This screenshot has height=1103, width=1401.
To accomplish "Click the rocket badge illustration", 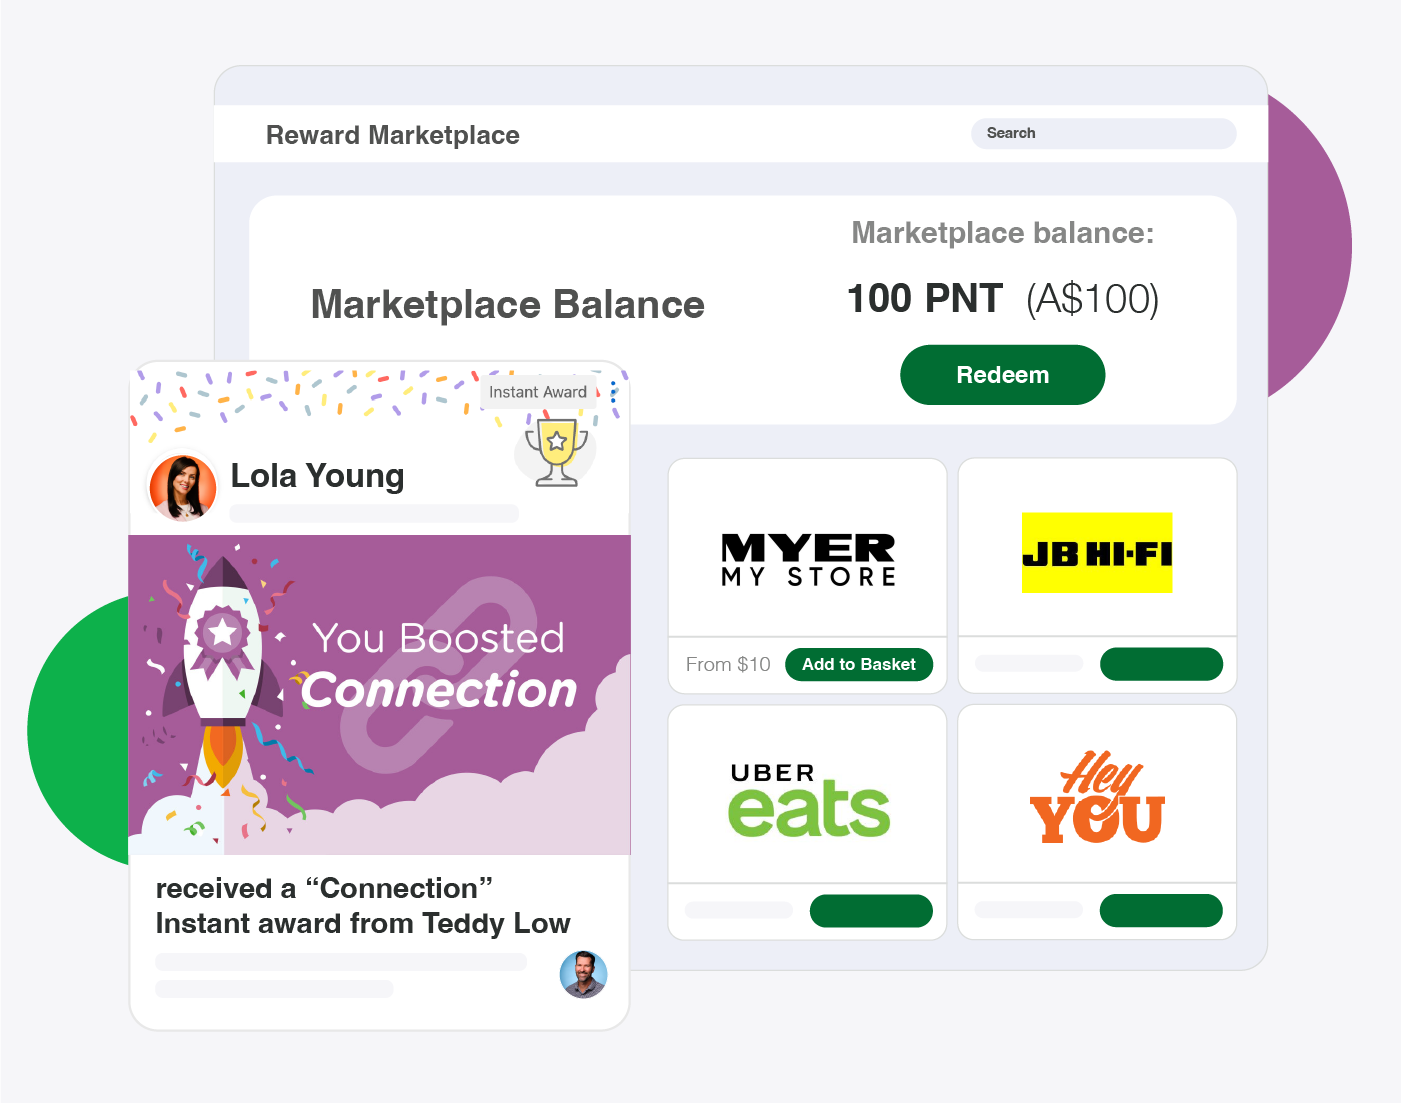I will pos(223,680).
